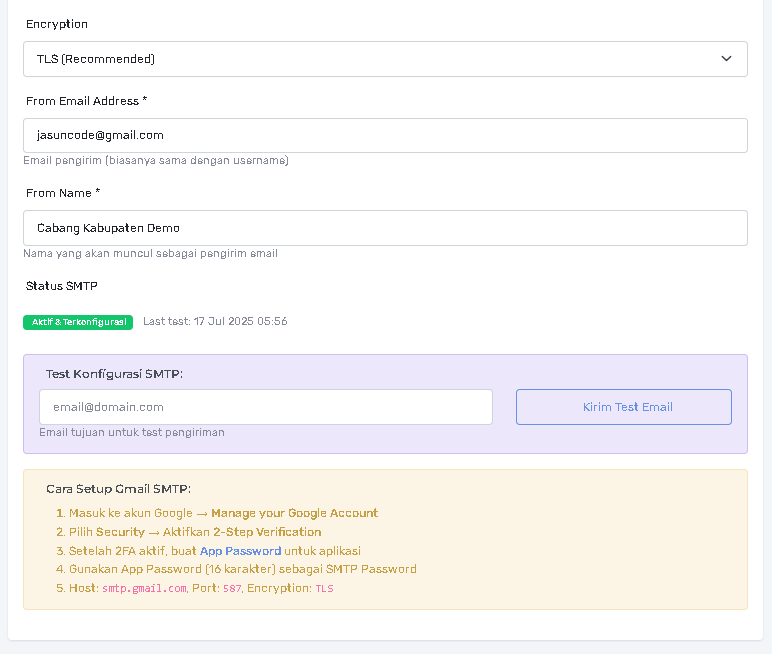The width and height of the screenshot is (772, 654).
Task: Click the green Aktif & Terkonfigurasi badge
Action: [78, 322]
